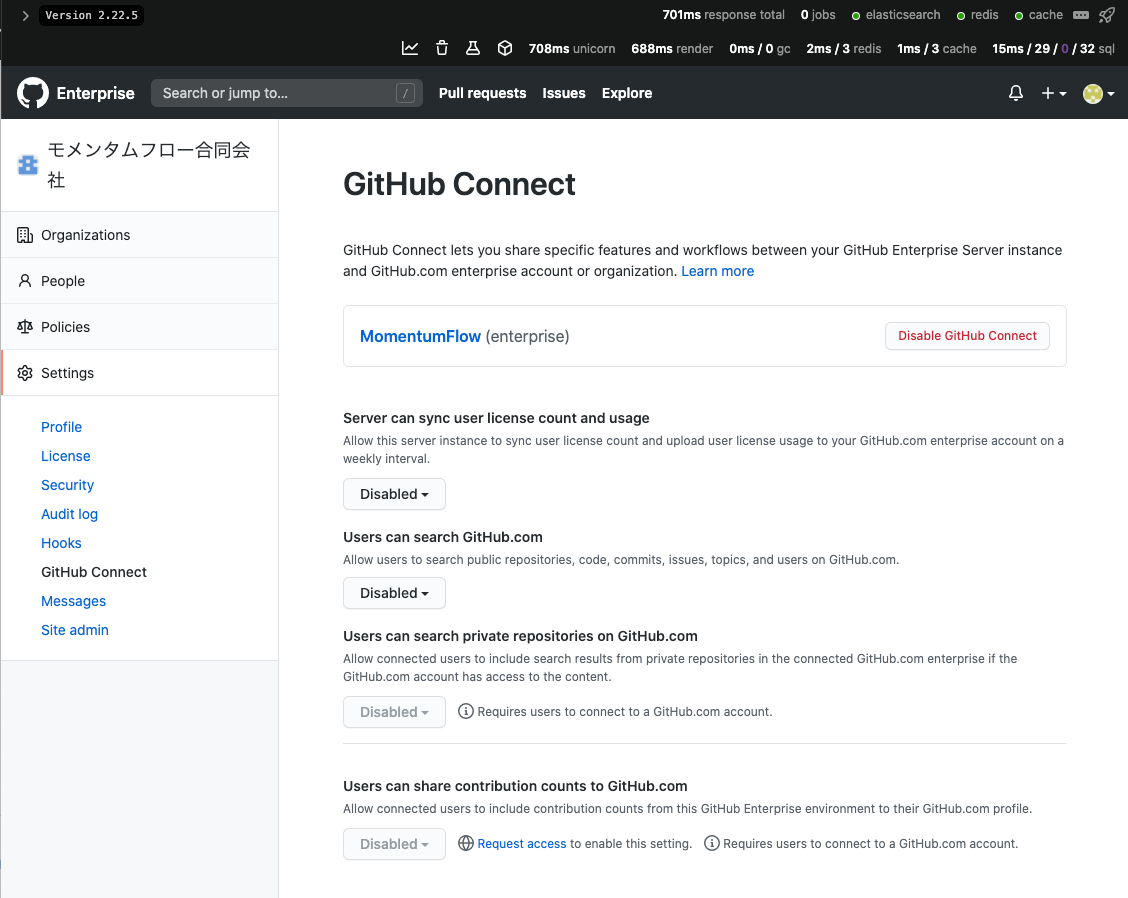
Task: Click the GitHub Enterprise logo
Action: tap(32, 93)
